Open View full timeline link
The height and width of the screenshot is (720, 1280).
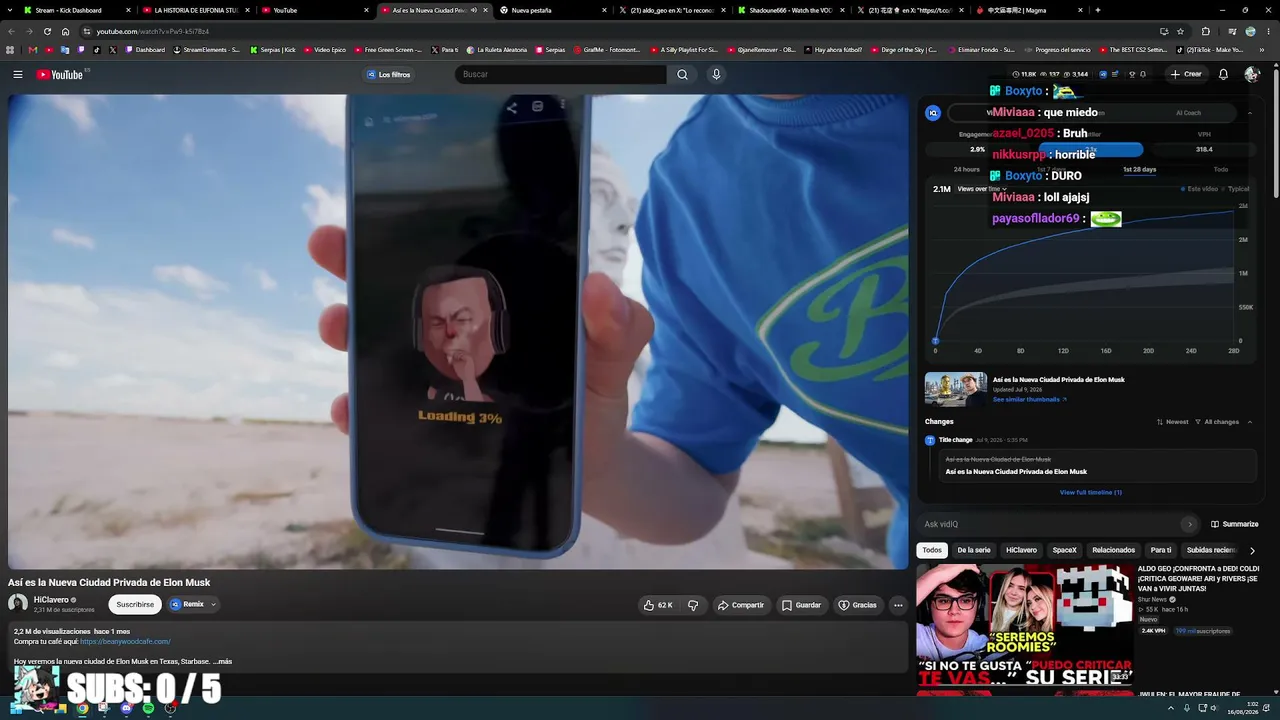pyautogui.click(x=1091, y=492)
